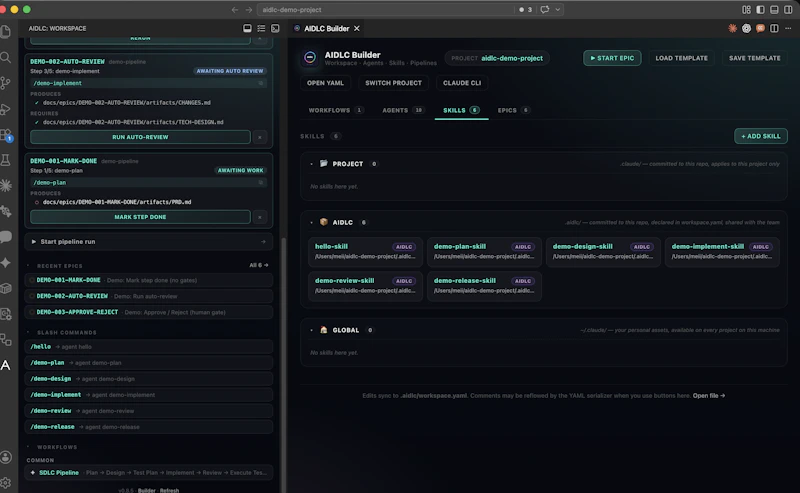Click aidlc-demo-project title bar search field
800x493 pixels.
pyautogui.click(x=385, y=10)
